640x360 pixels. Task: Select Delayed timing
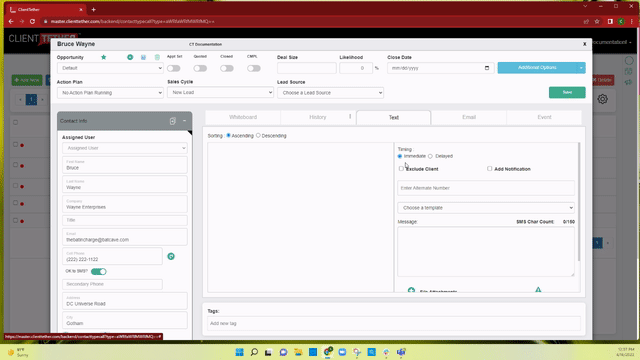pyautogui.click(x=430, y=156)
